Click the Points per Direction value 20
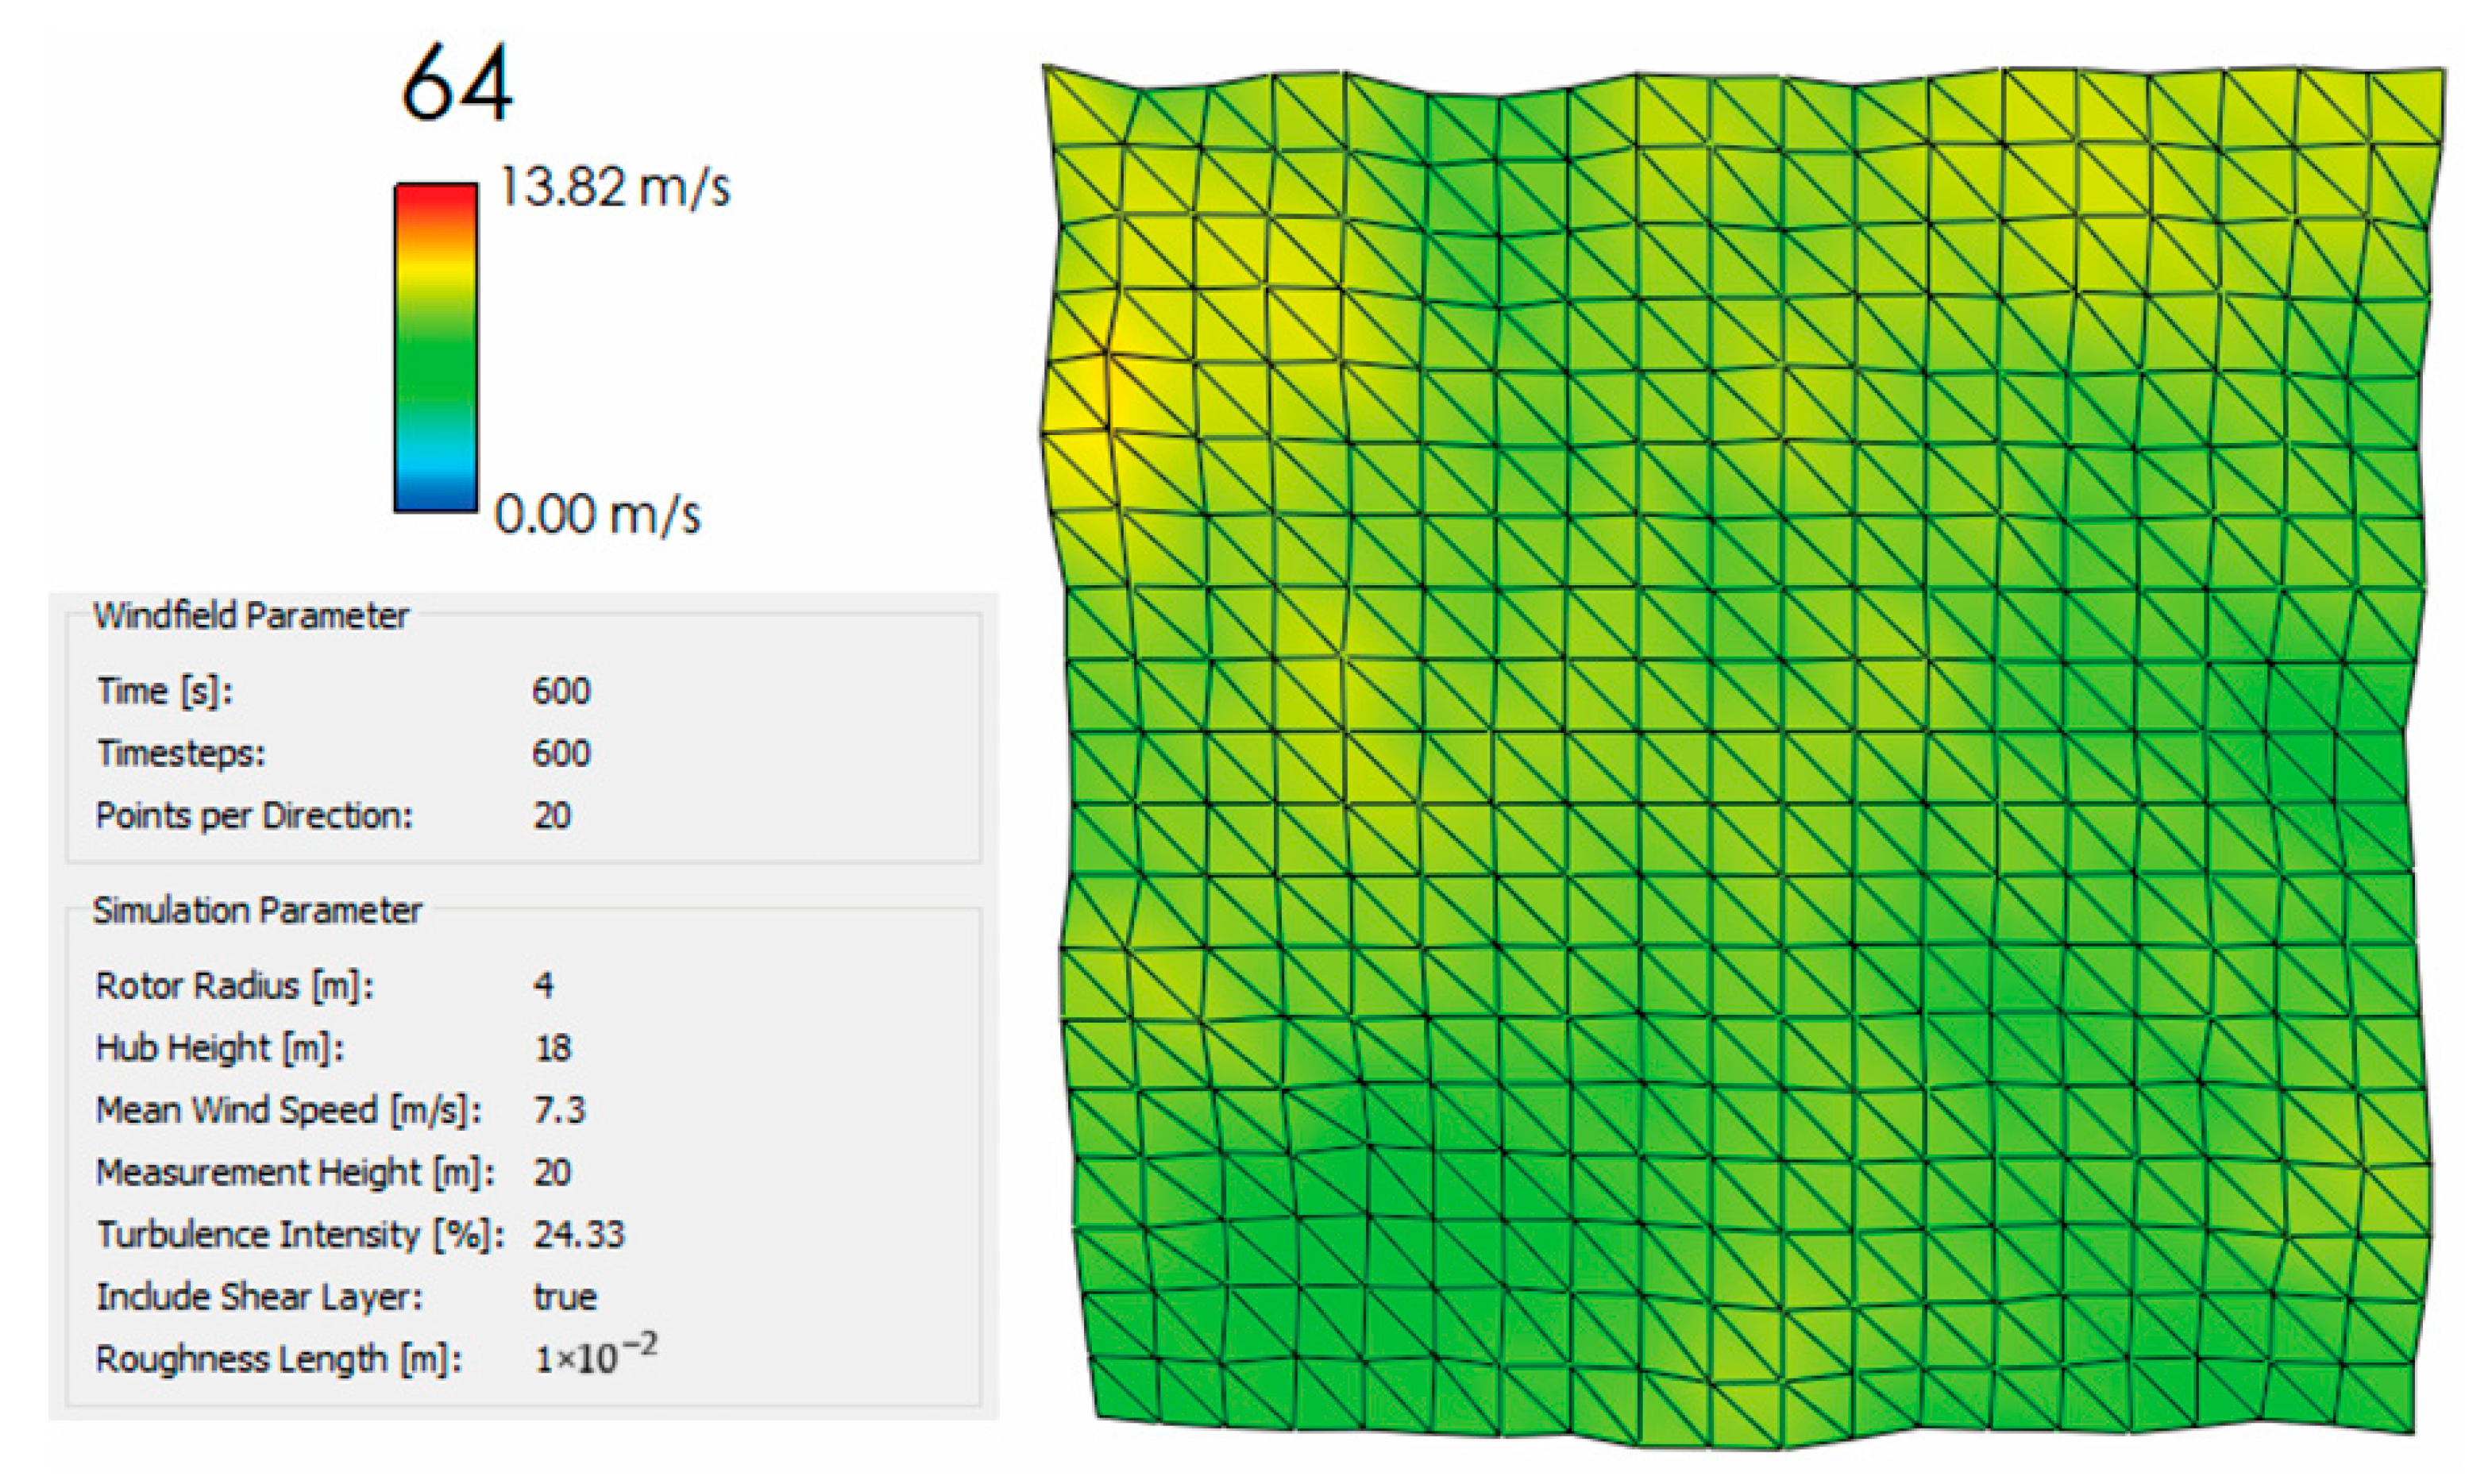The image size is (2469, 1484). pyautogui.click(x=552, y=816)
